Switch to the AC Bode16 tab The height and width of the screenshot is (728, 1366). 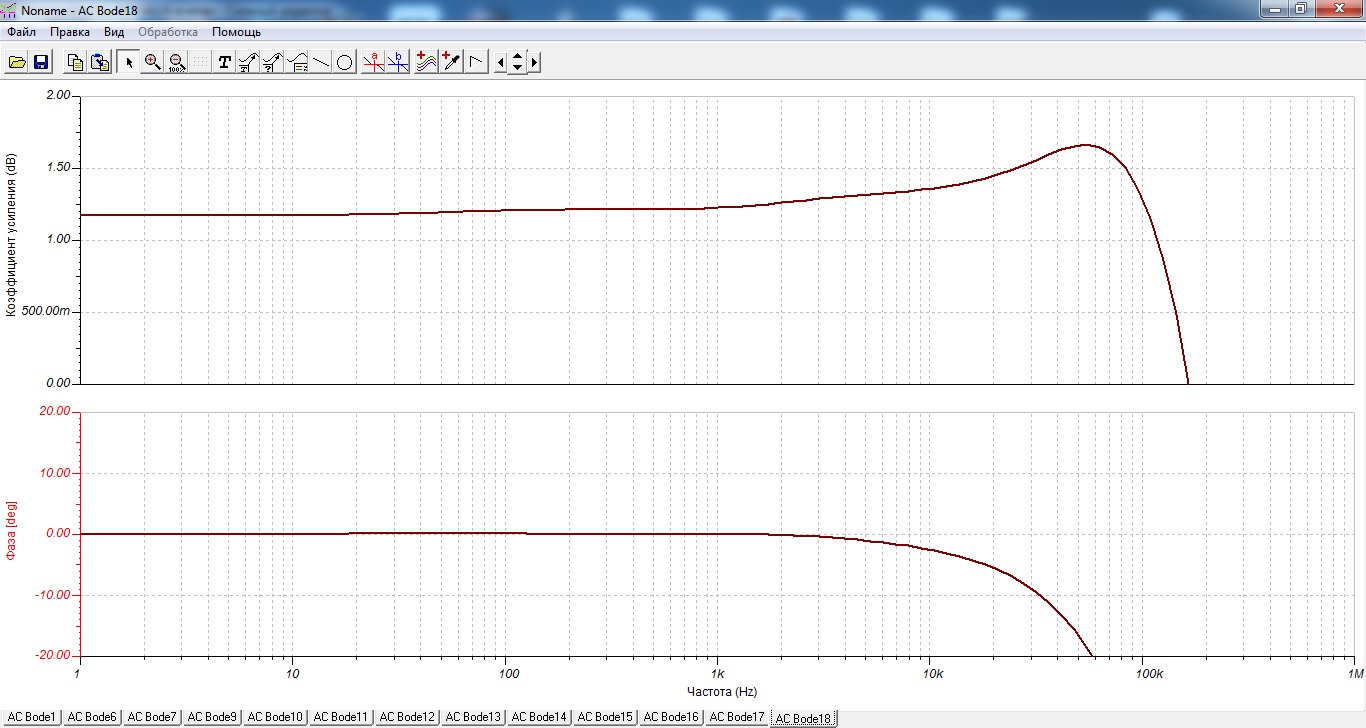(x=671, y=717)
